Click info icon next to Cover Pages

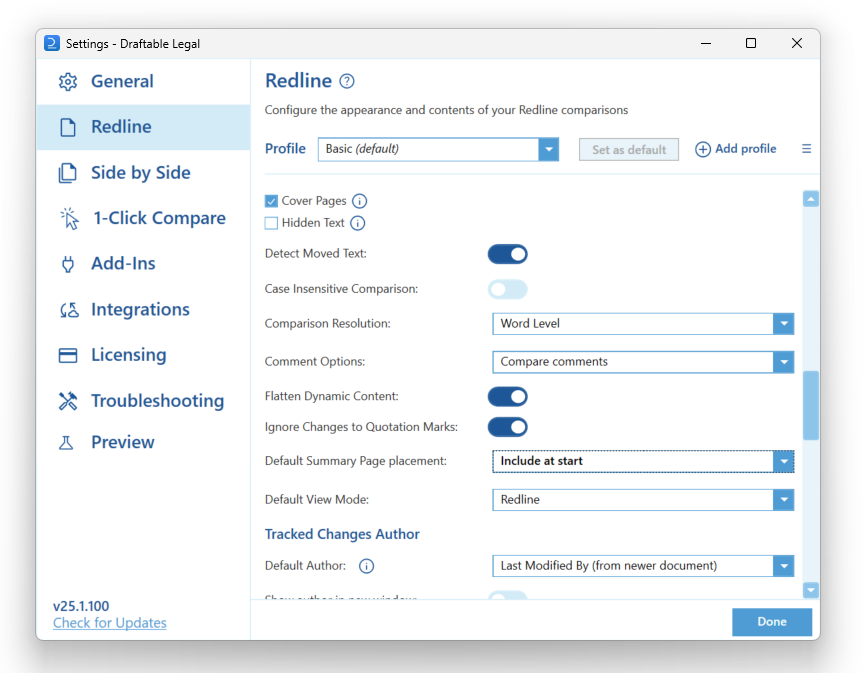click(x=360, y=201)
